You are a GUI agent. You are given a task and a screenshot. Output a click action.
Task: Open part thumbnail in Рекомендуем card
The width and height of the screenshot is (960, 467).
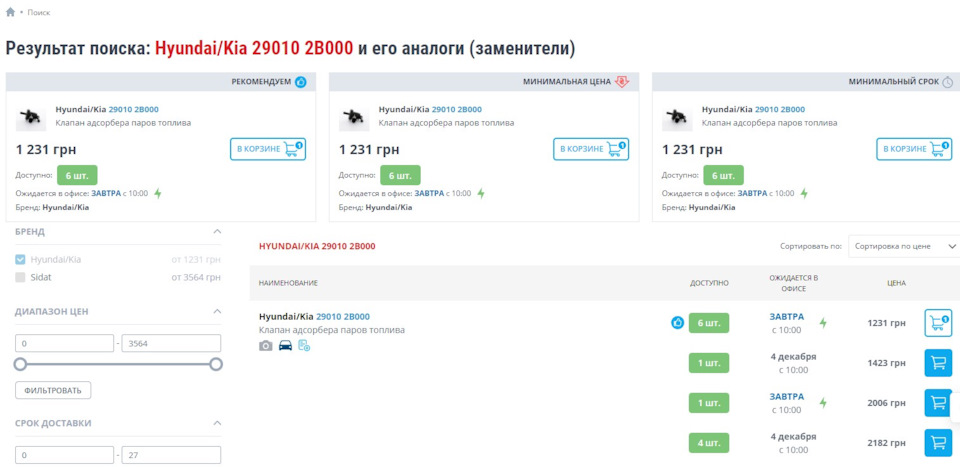click(x=31, y=116)
